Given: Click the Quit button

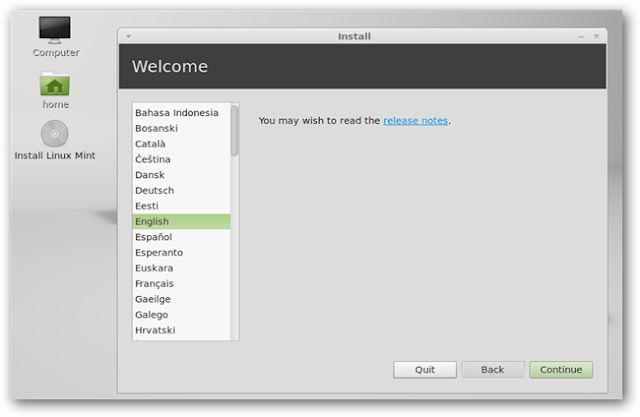Looking at the screenshot, I should click(x=425, y=370).
